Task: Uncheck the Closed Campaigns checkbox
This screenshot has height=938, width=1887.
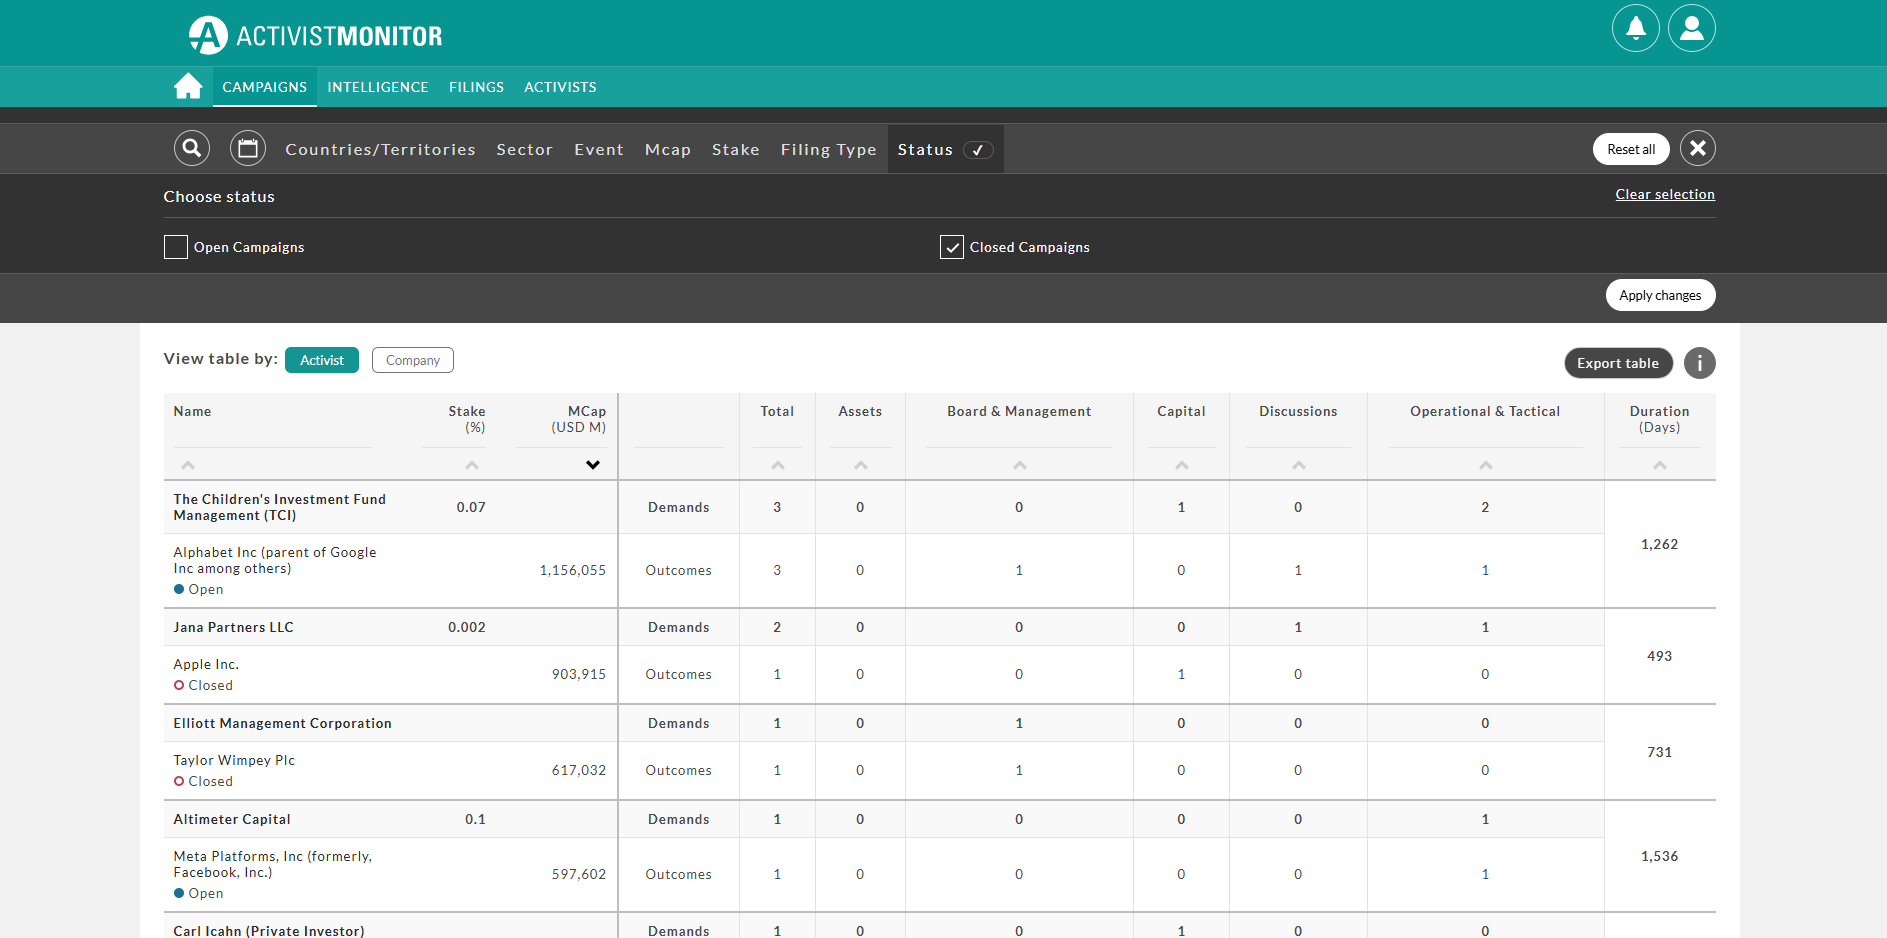Action: (x=952, y=247)
